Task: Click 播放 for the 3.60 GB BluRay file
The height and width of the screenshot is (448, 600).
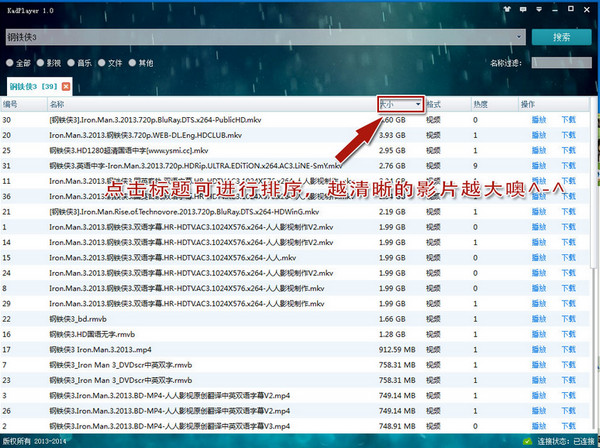Action: [539, 120]
